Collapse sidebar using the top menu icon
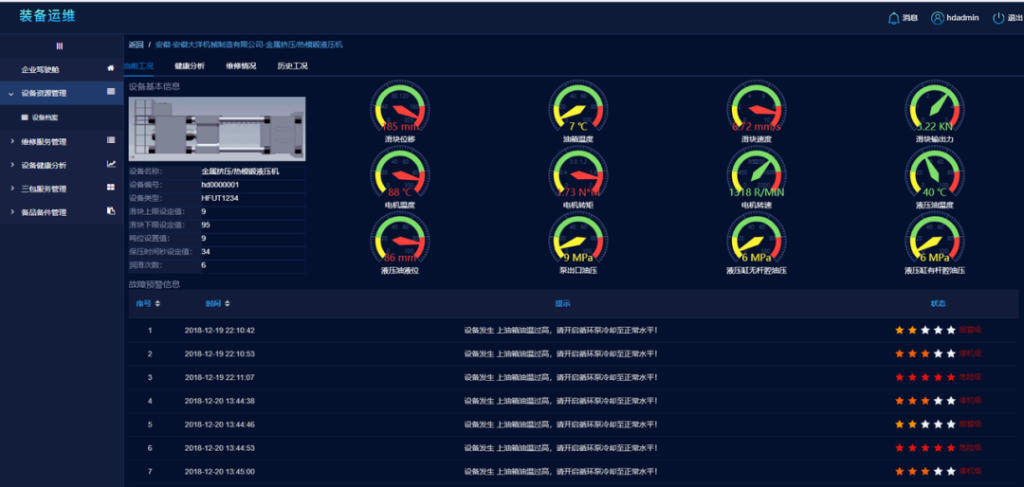This screenshot has height=487, width=1024. [59, 46]
